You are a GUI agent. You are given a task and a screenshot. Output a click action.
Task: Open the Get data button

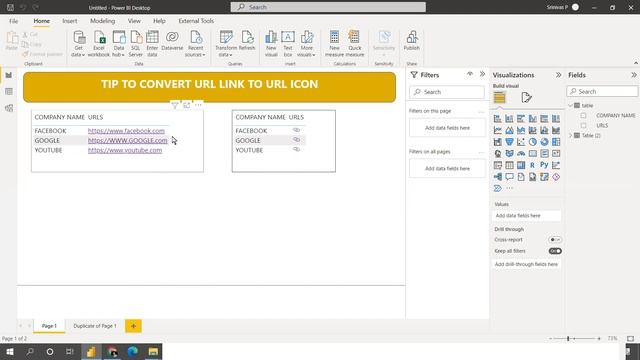[78, 44]
